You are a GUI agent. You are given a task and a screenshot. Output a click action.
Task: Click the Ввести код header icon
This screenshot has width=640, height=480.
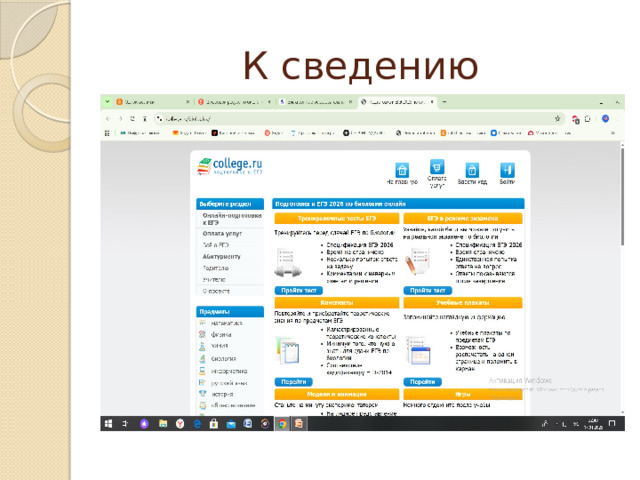click(x=472, y=170)
